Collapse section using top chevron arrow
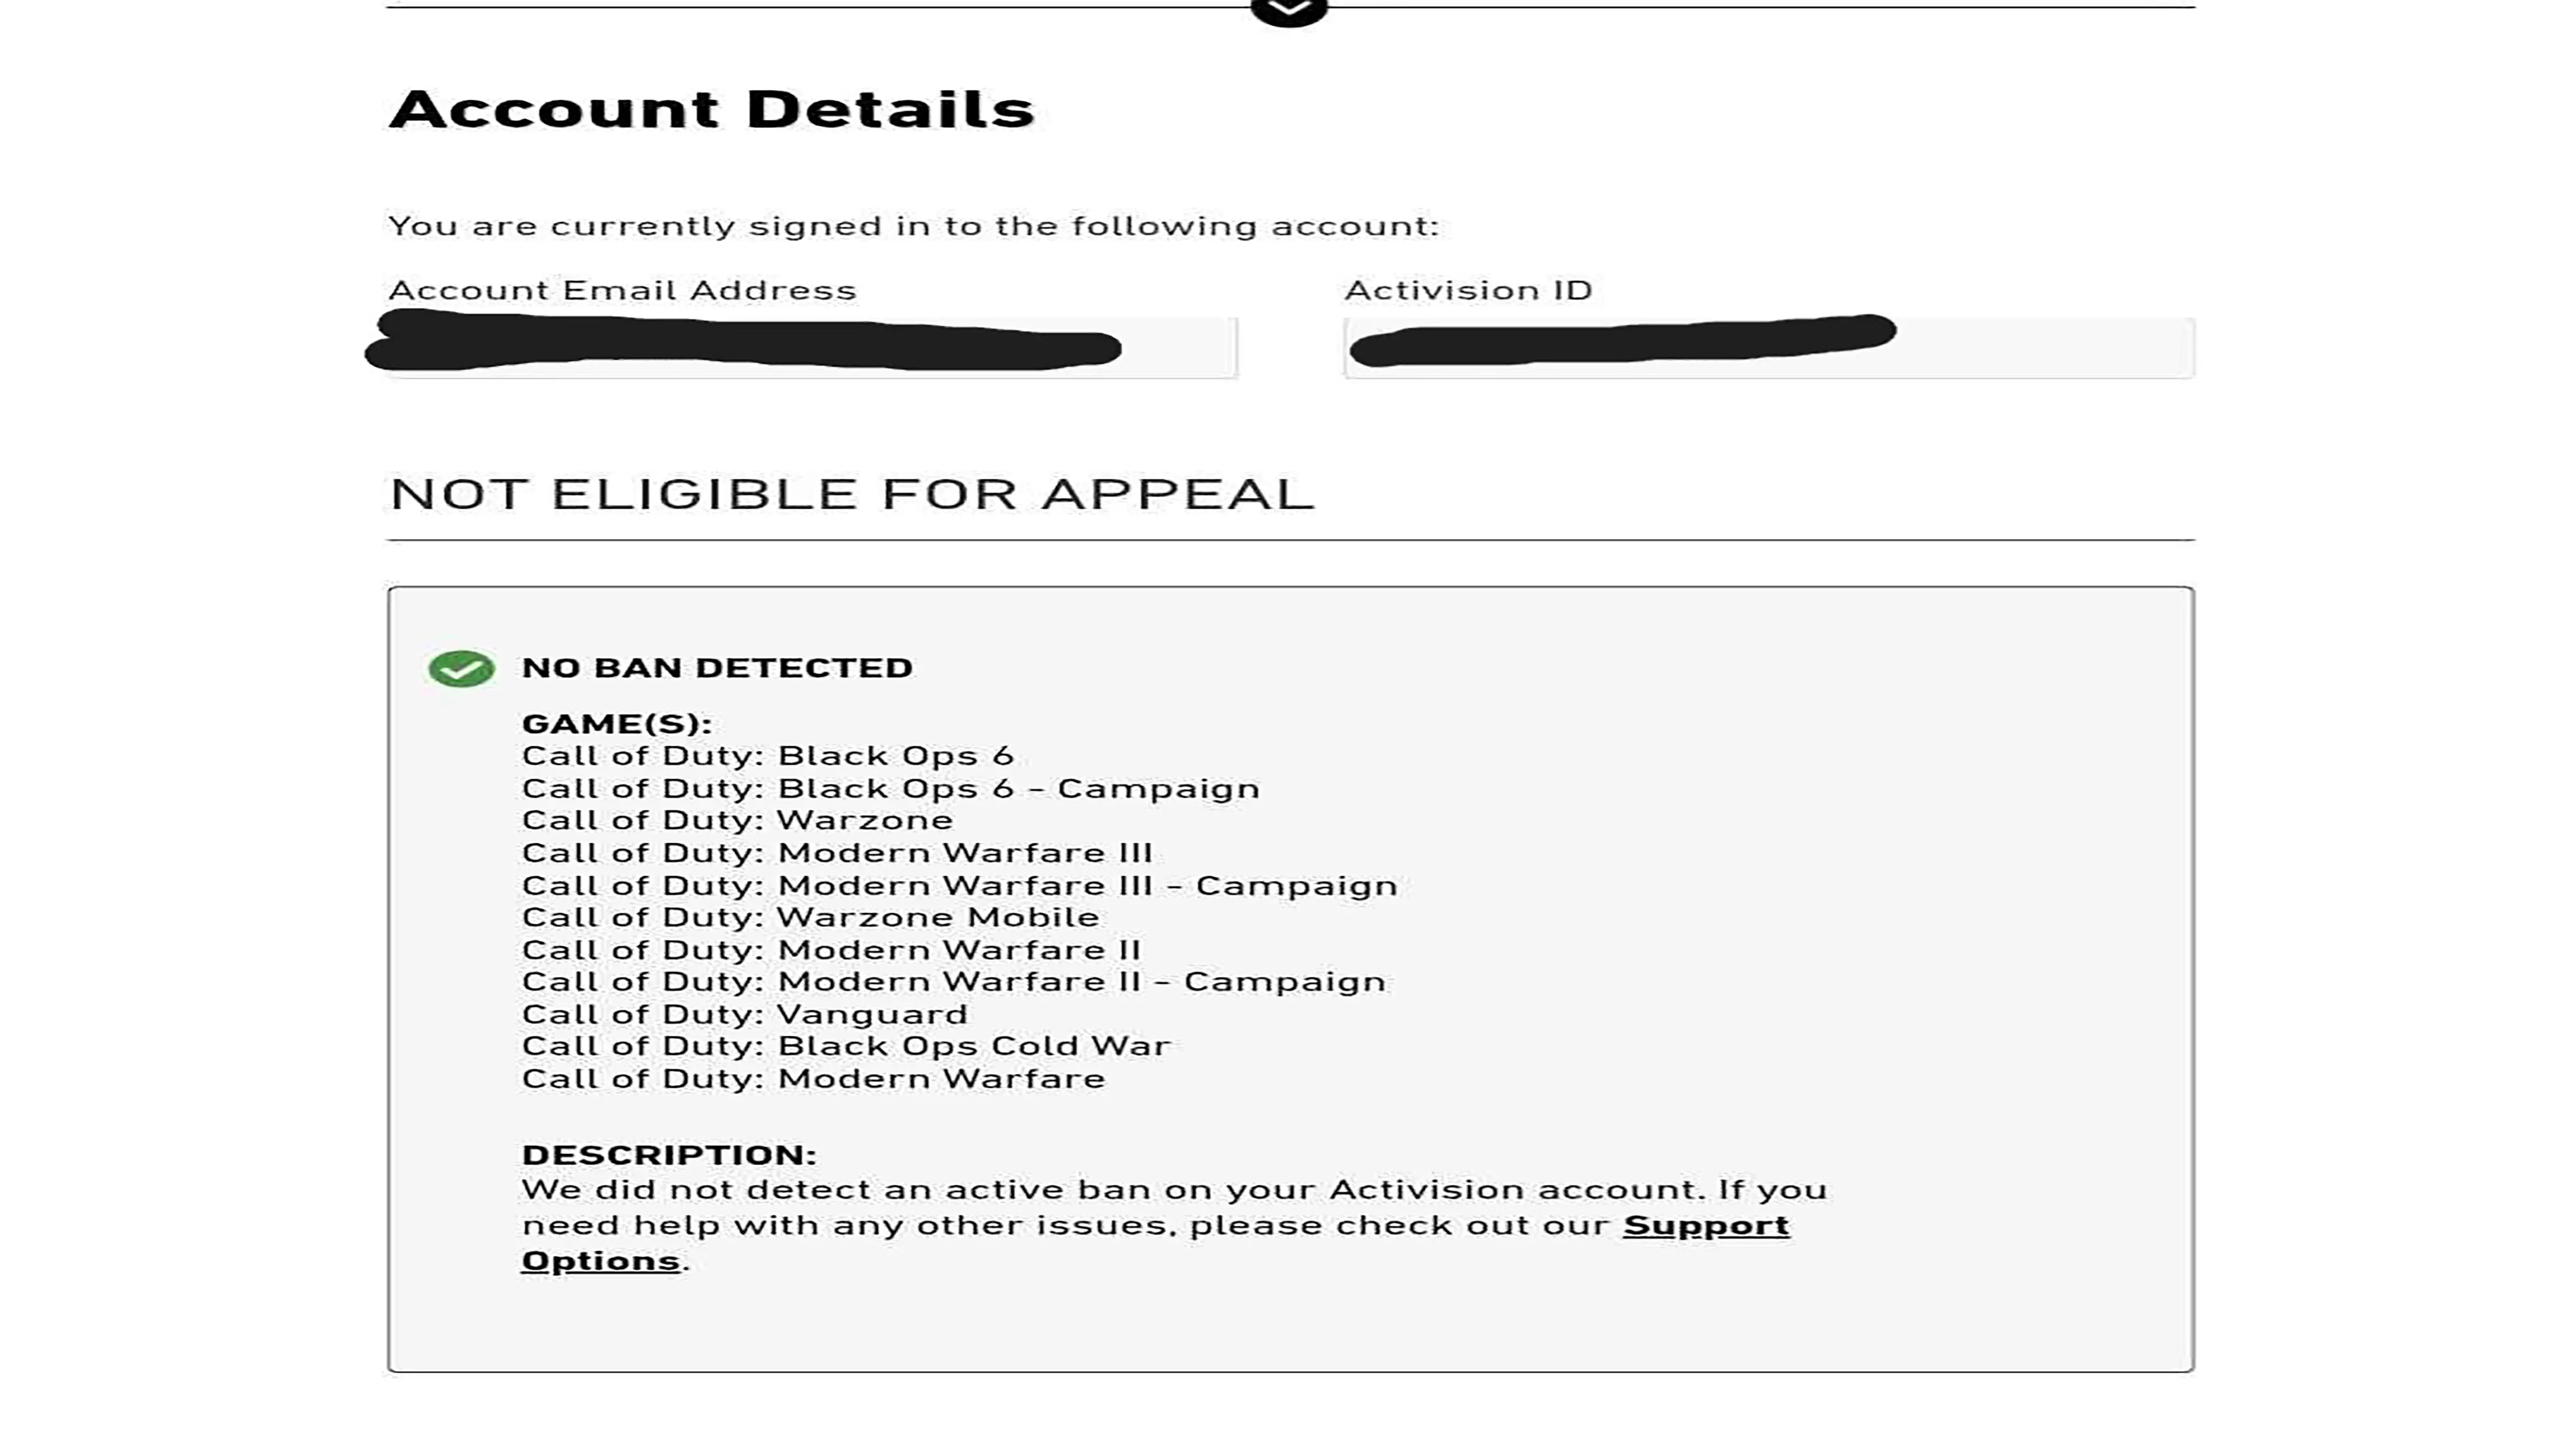Viewport: 2576px width, 1444px height. coord(1288,10)
